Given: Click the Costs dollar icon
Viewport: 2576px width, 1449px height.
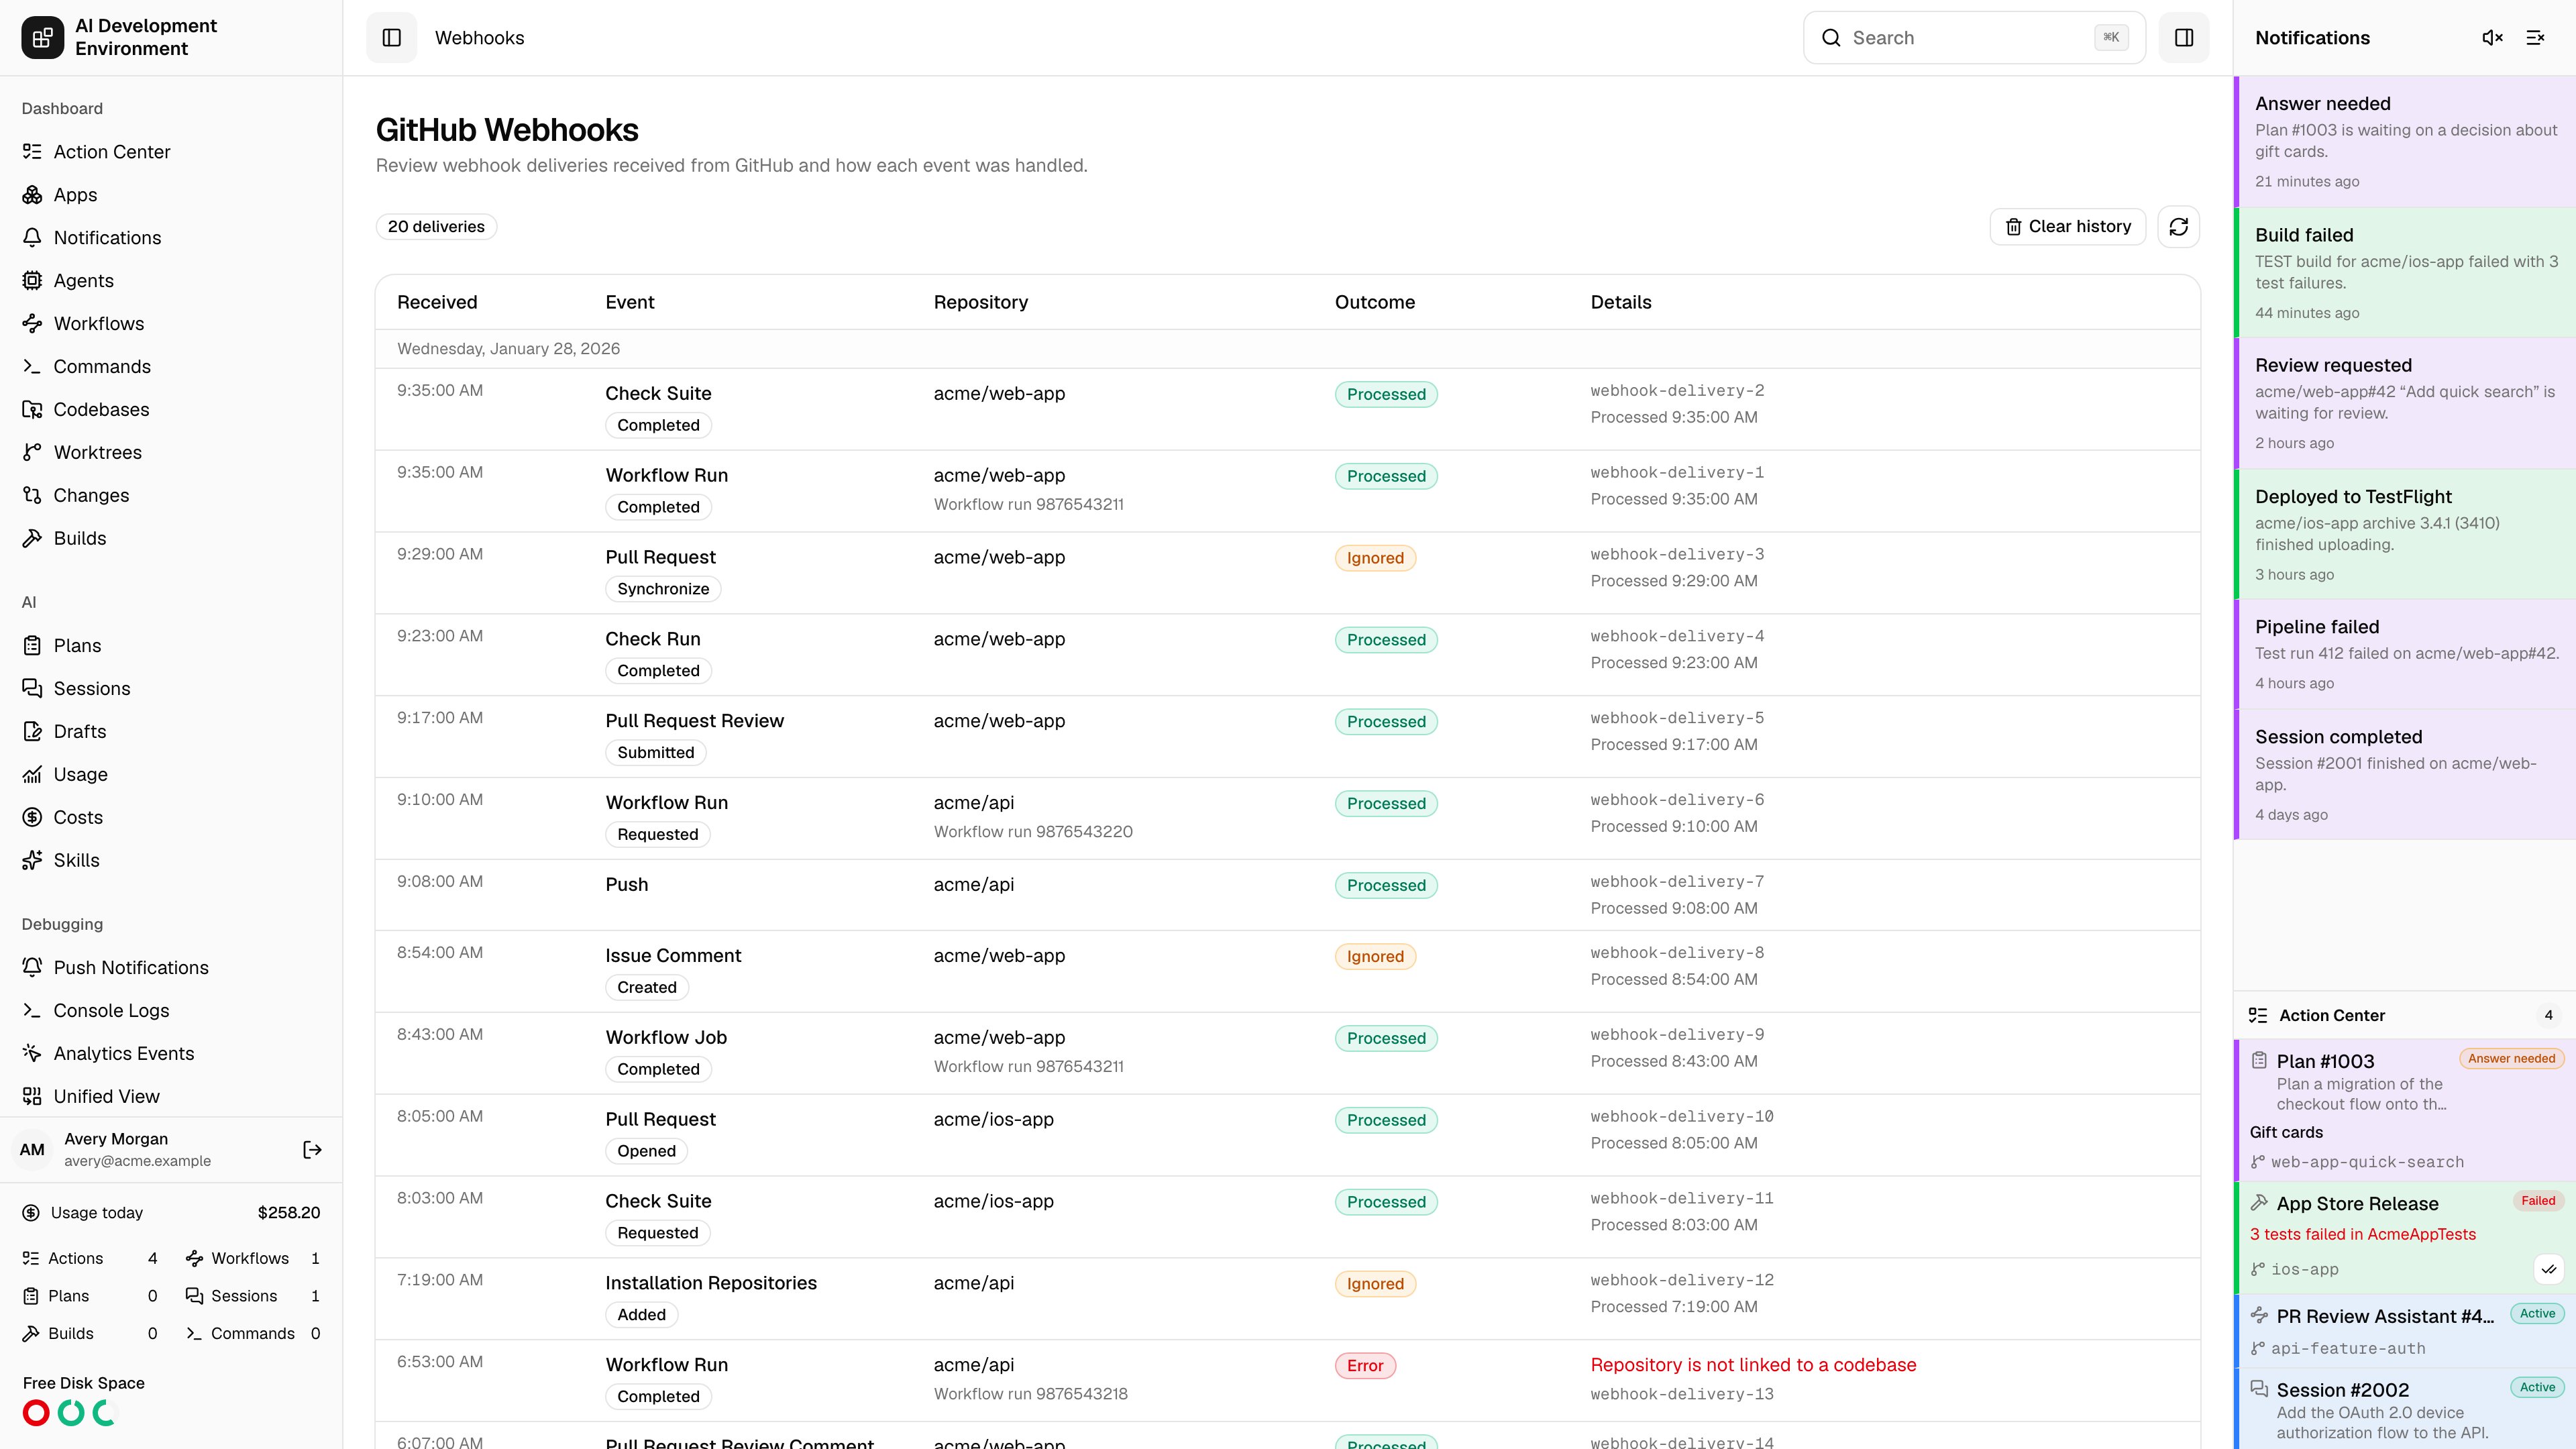Looking at the screenshot, I should [x=32, y=818].
